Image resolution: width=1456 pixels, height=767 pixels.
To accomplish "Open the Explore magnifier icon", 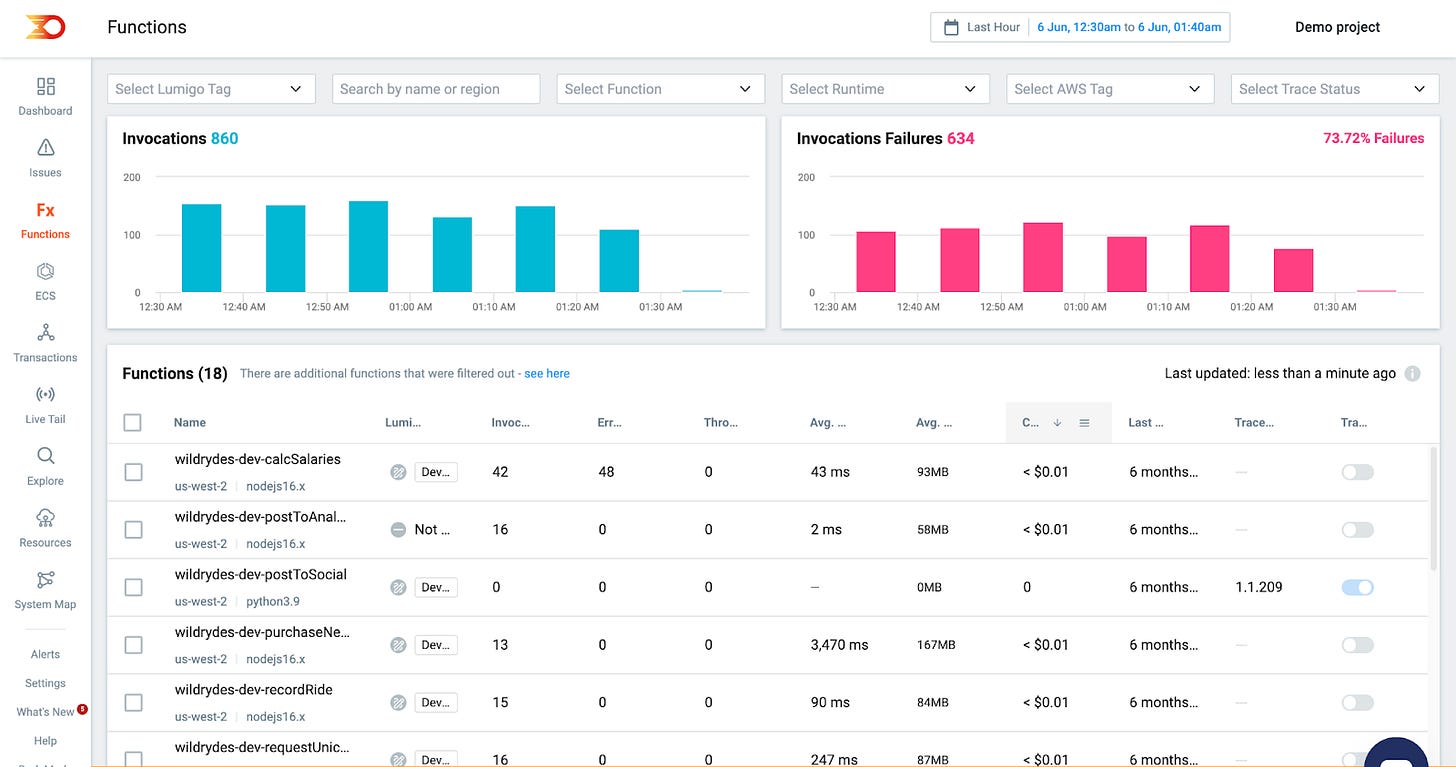I will (x=46, y=456).
